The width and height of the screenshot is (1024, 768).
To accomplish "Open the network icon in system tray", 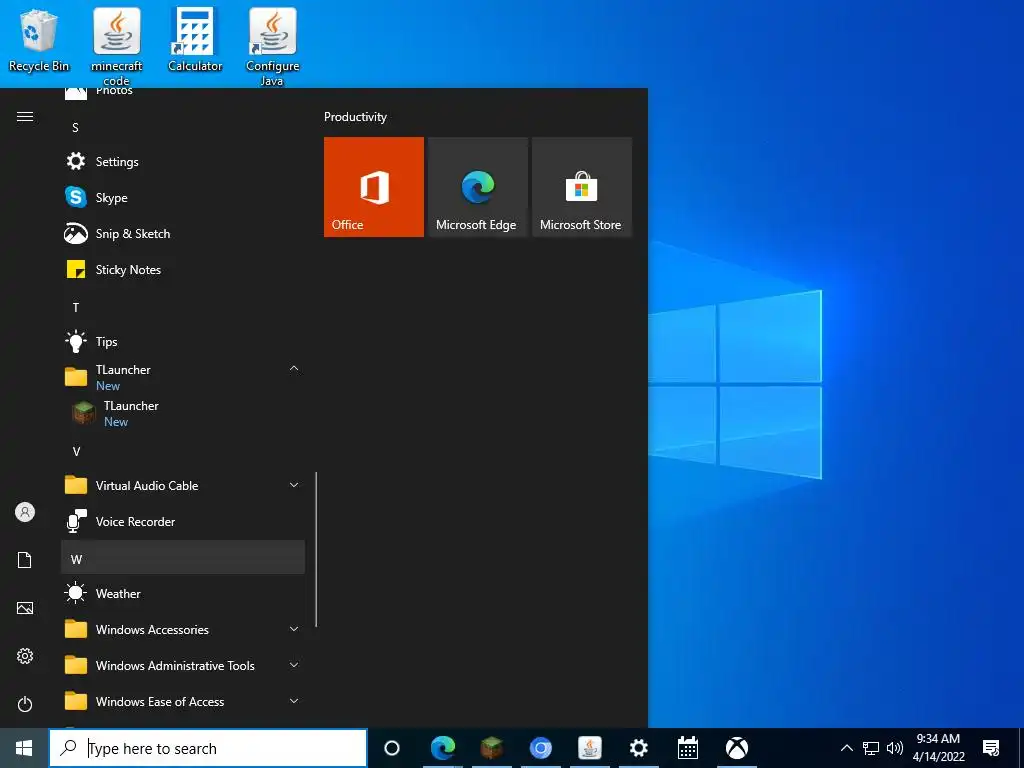I will click(871, 748).
